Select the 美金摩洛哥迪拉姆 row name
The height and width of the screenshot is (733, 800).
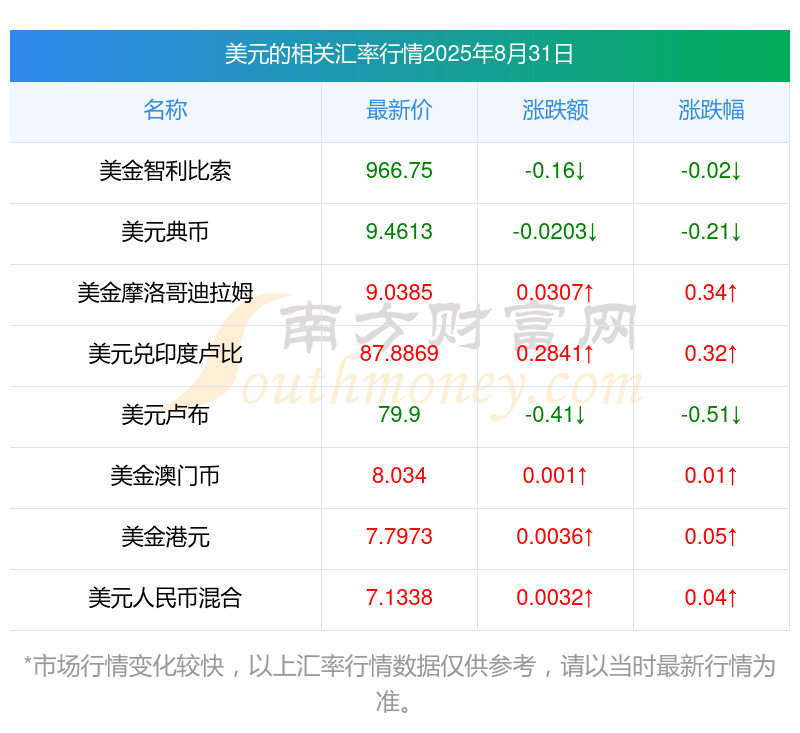[x=165, y=293]
